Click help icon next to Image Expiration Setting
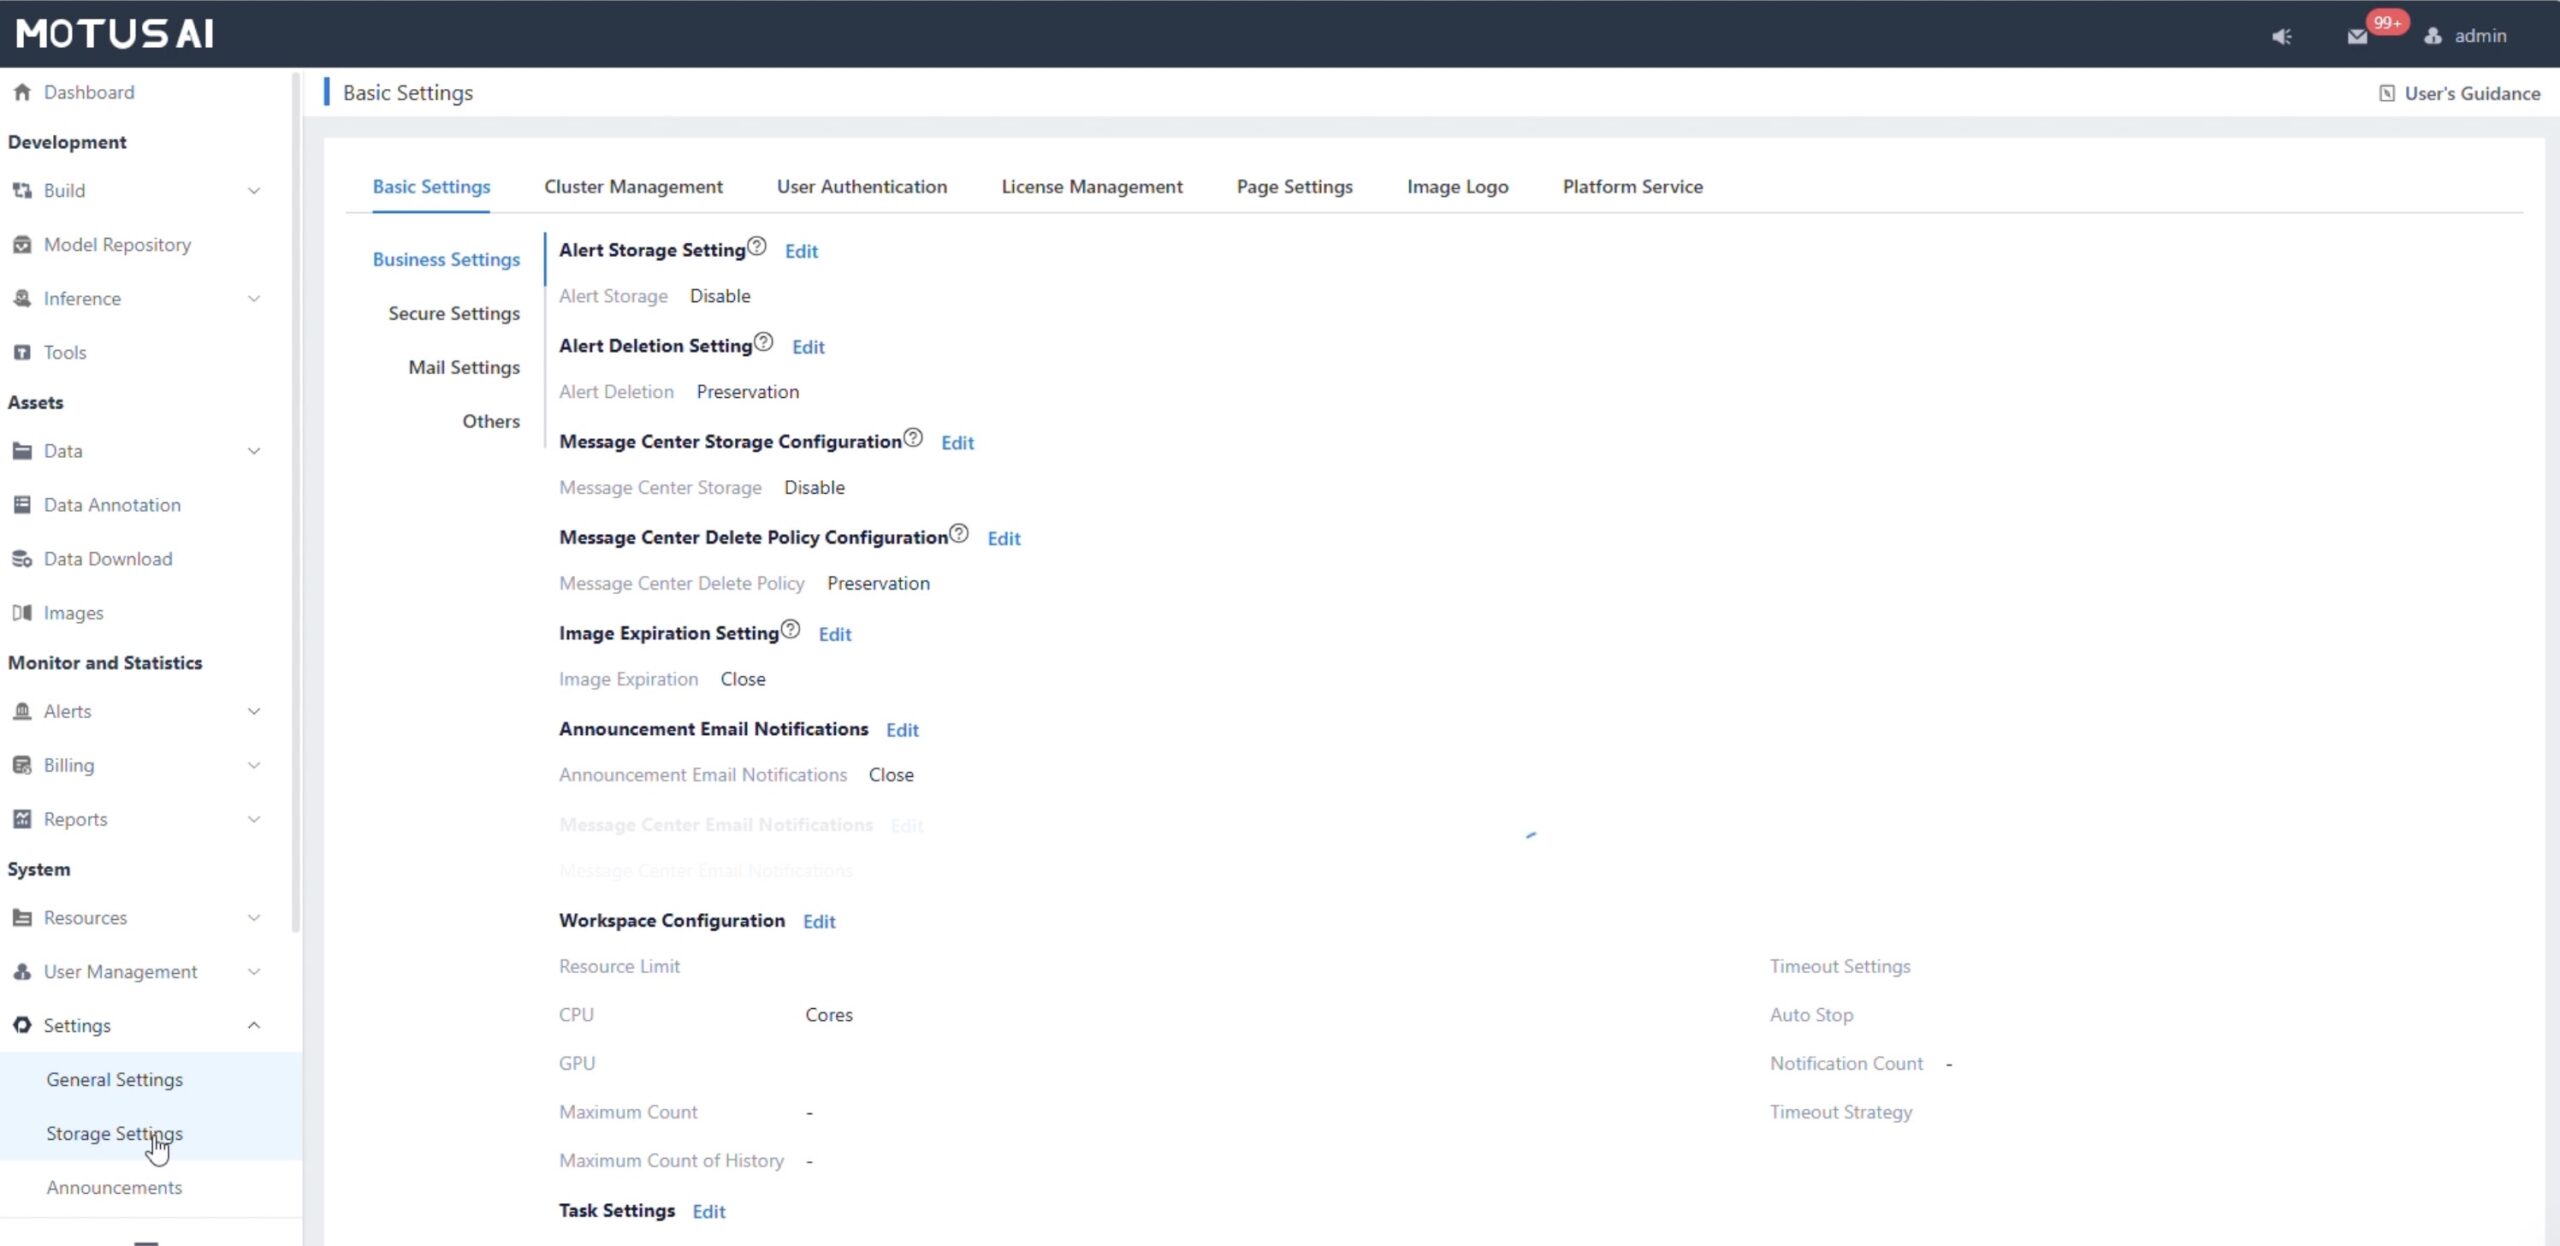 coord(790,629)
